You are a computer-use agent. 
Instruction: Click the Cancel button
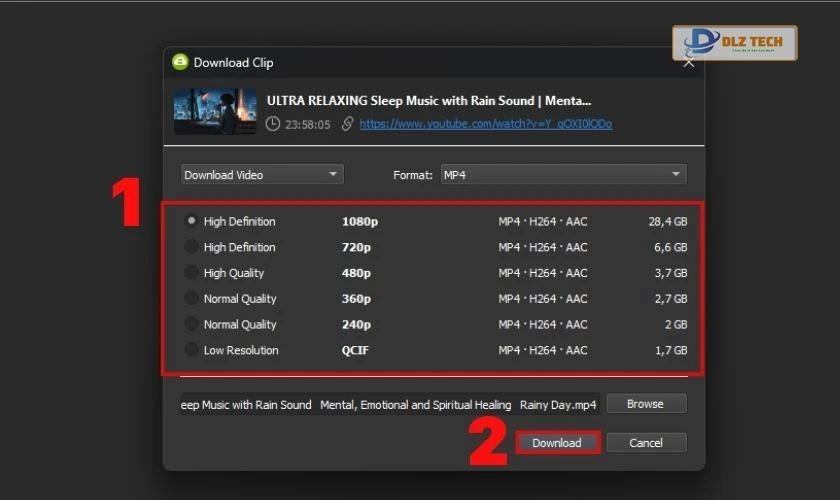646,443
